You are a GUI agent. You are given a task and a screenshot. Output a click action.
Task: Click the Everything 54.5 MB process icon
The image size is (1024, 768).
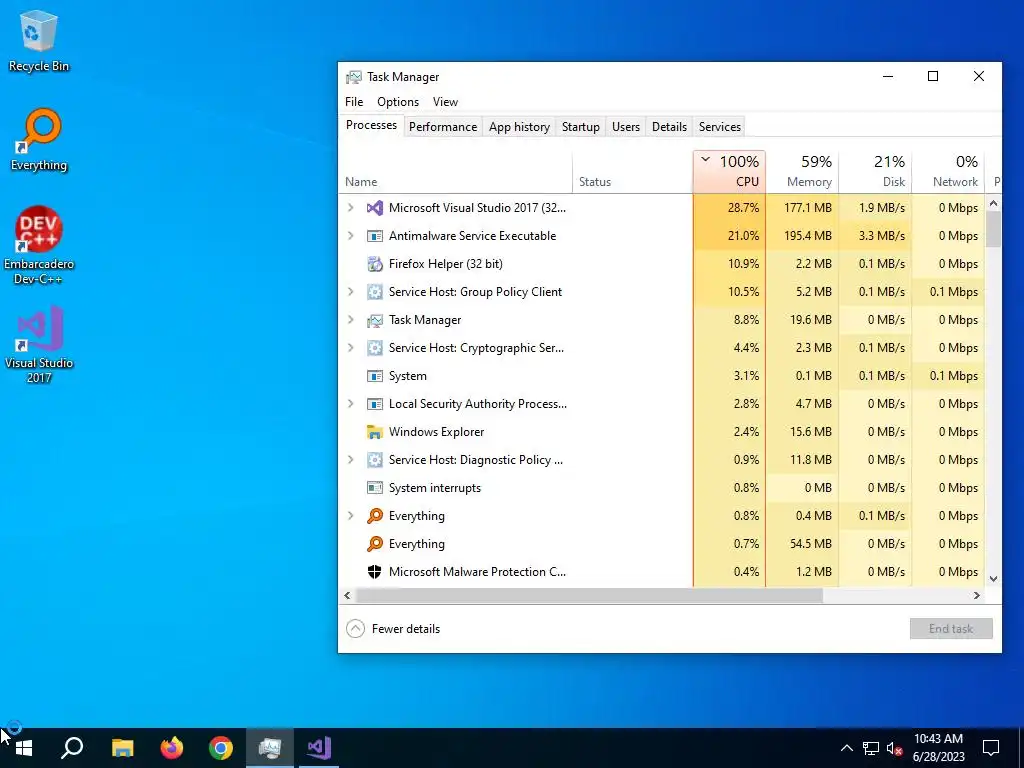(375, 544)
